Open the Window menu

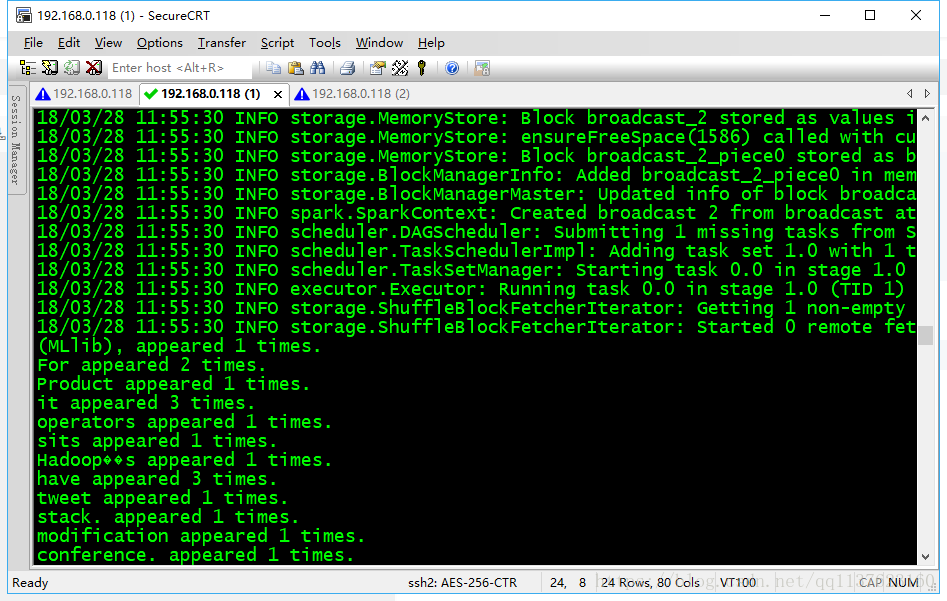(379, 43)
